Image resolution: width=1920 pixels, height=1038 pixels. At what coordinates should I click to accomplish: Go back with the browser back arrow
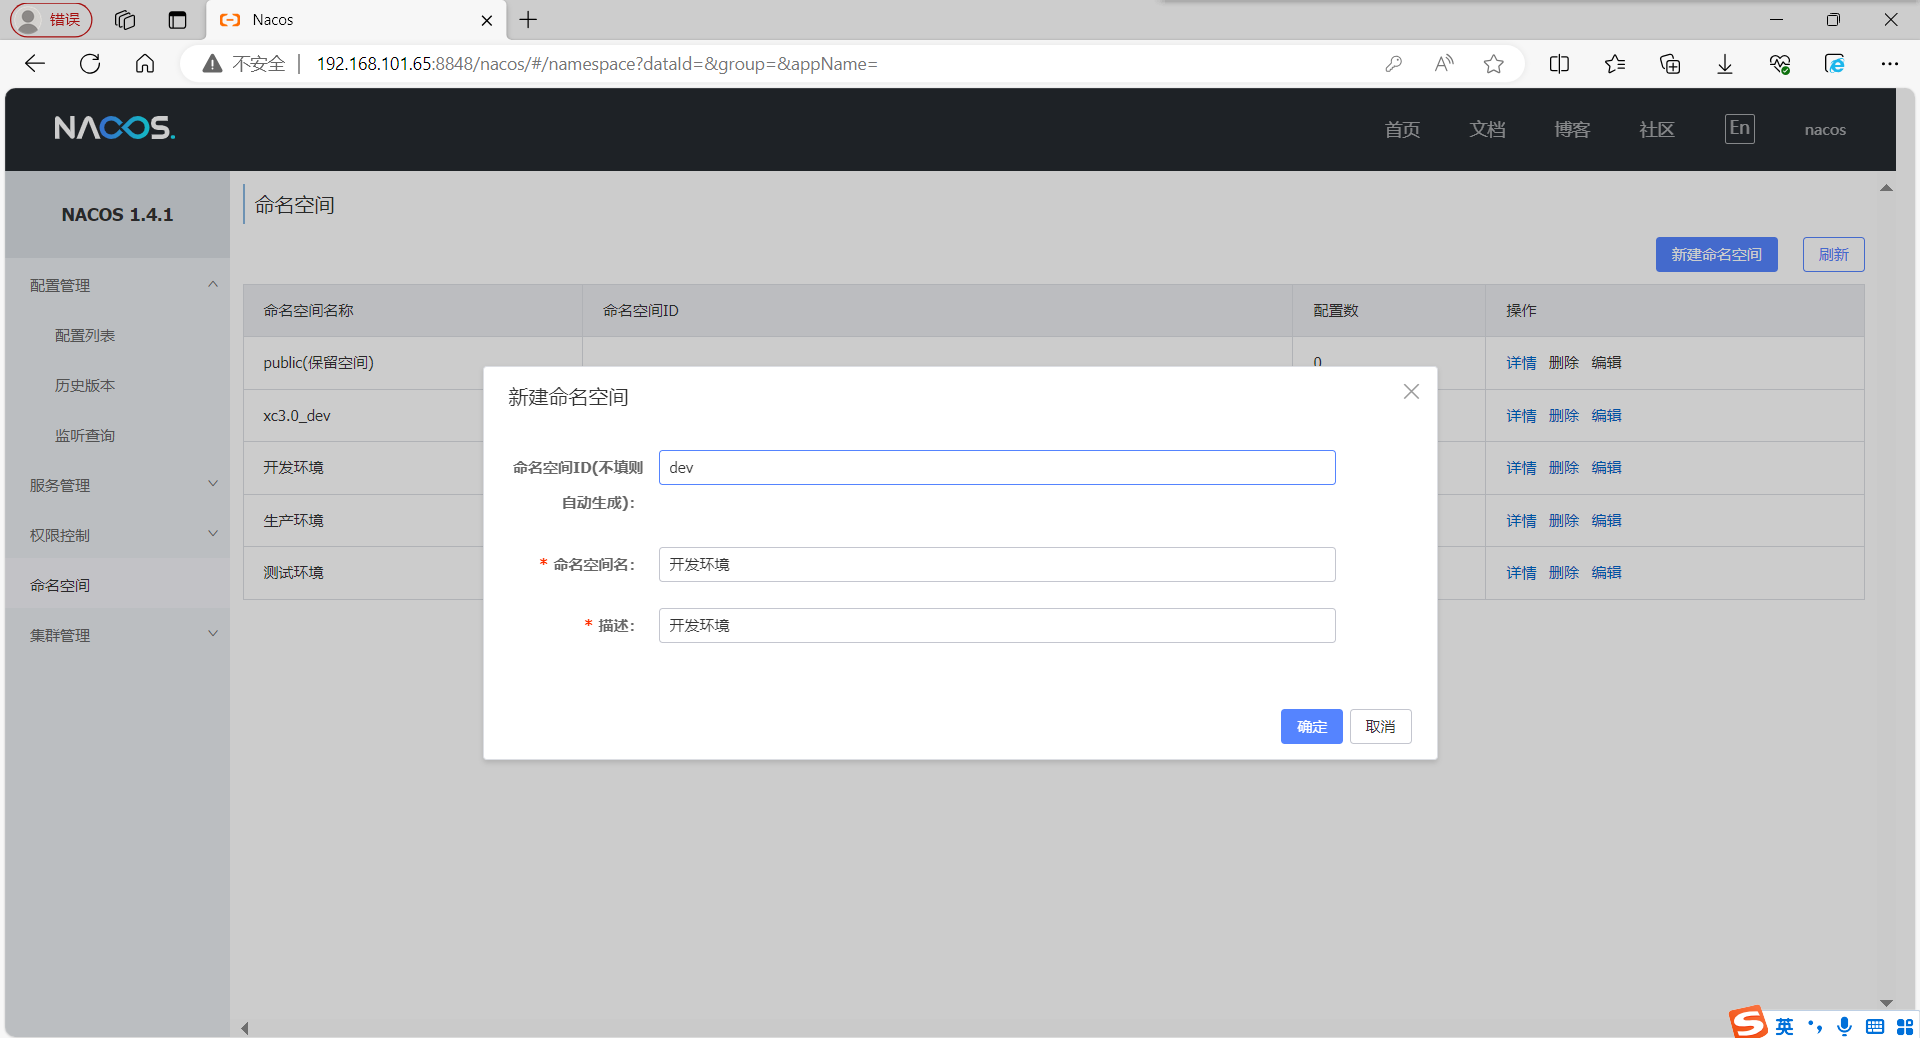[35, 64]
